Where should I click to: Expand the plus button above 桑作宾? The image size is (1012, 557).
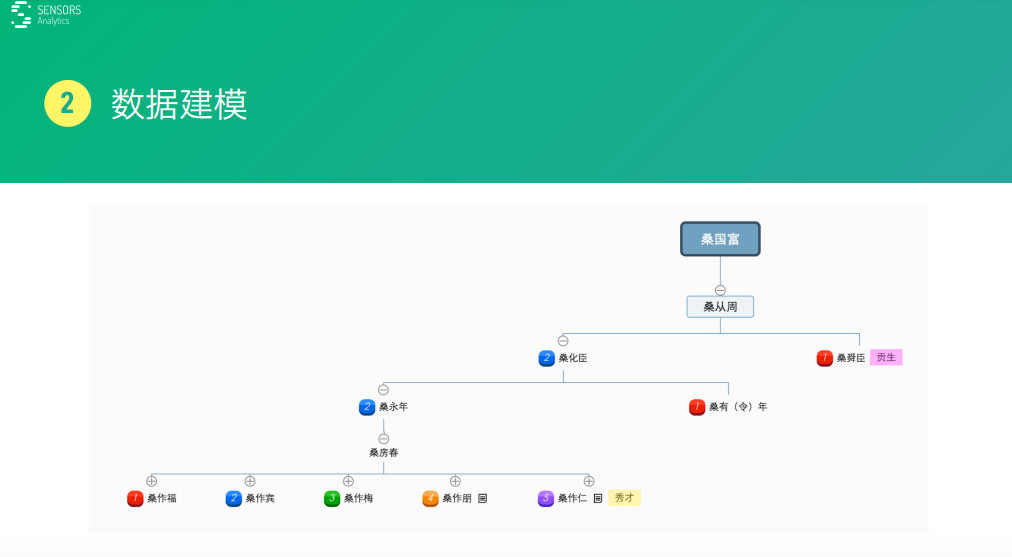(x=250, y=481)
